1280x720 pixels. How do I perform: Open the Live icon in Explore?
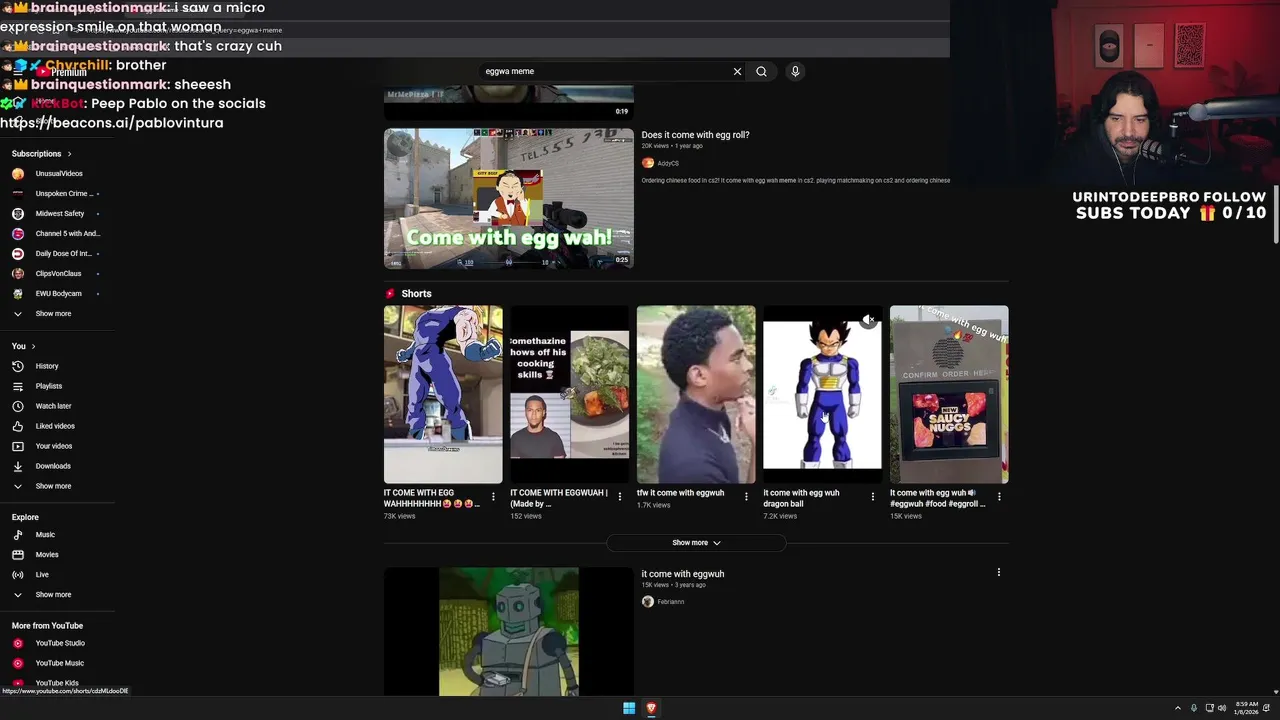[17, 575]
